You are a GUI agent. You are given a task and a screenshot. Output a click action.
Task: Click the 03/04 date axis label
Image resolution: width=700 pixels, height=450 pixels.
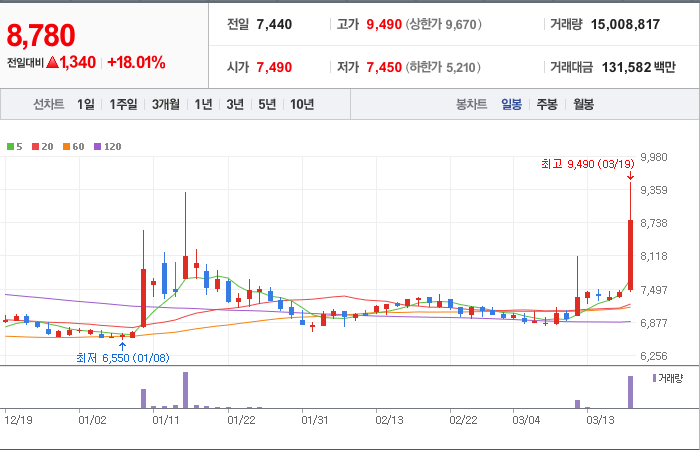click(527, 420)
